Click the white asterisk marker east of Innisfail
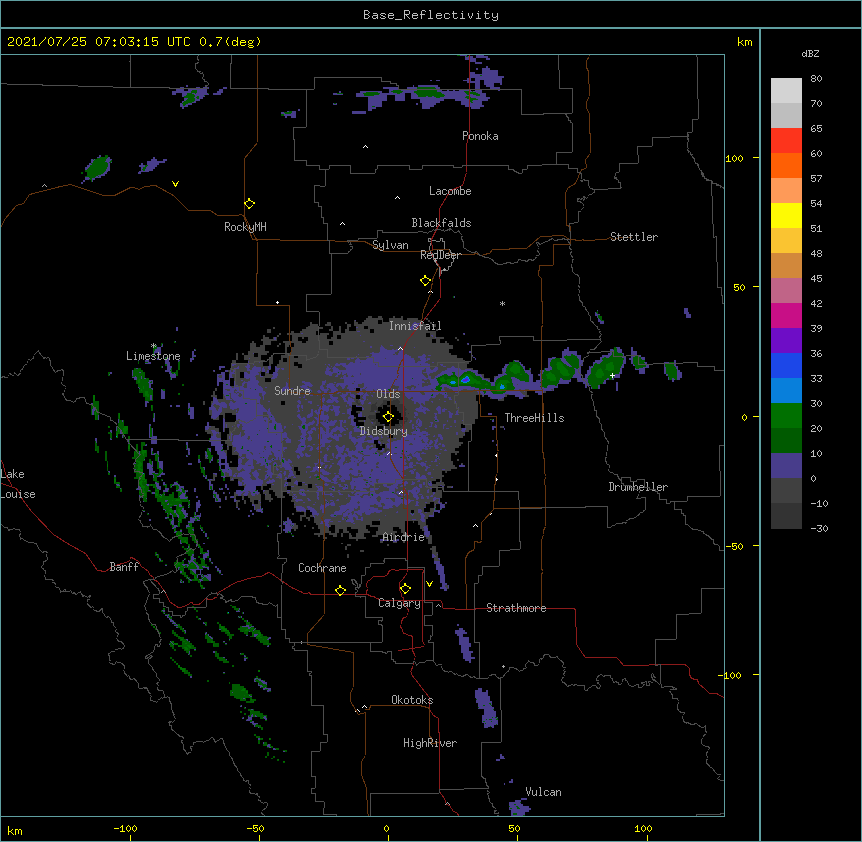This screenshot has height=842, width=862. (502, 303)
